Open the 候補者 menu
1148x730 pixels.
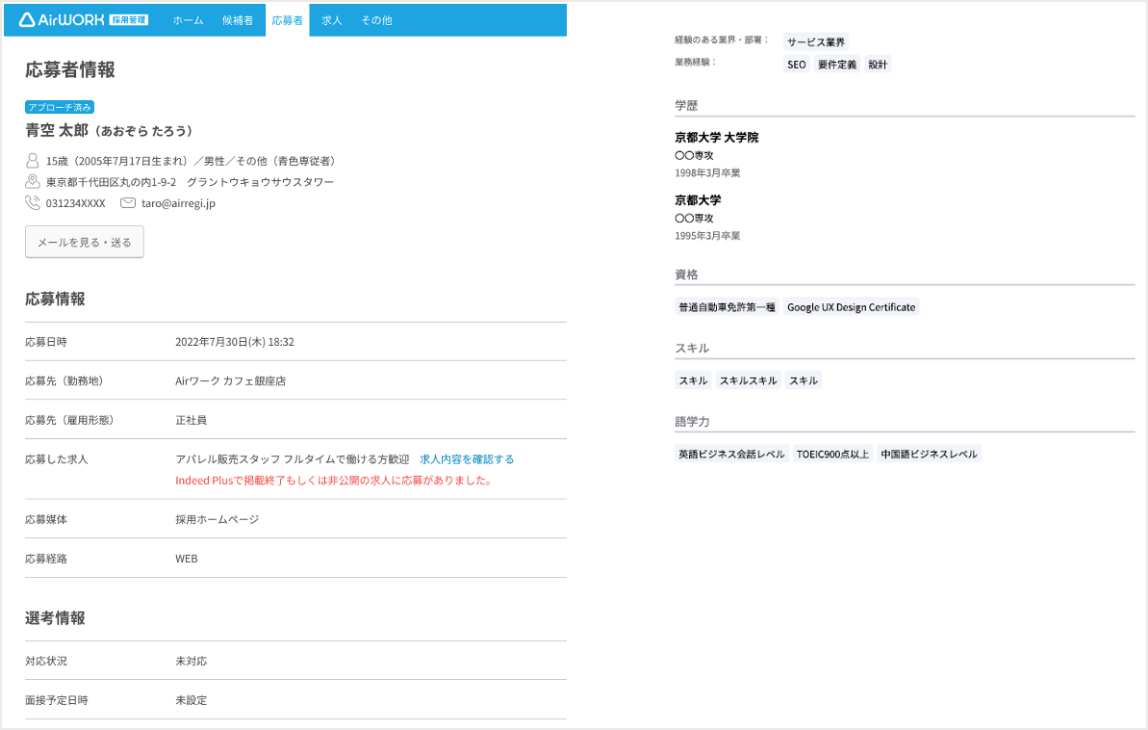click(237, 21)
